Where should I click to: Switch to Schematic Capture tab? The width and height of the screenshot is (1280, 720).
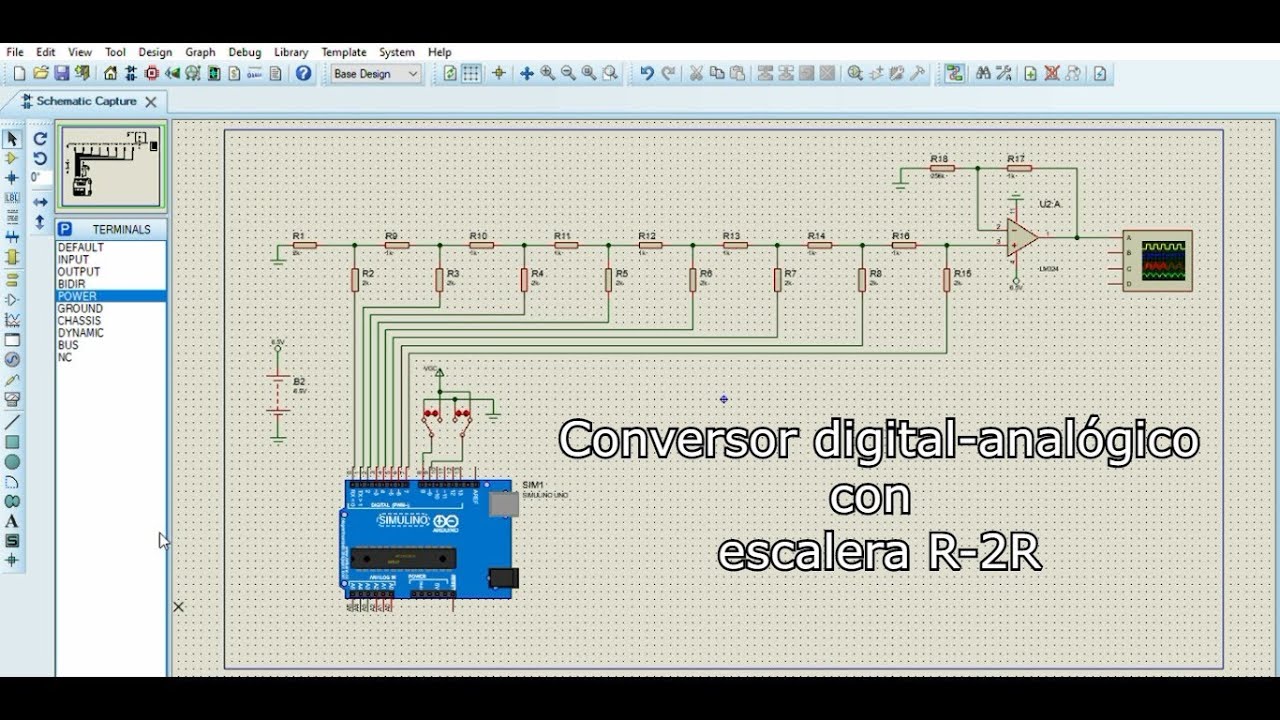click(86, 101)
